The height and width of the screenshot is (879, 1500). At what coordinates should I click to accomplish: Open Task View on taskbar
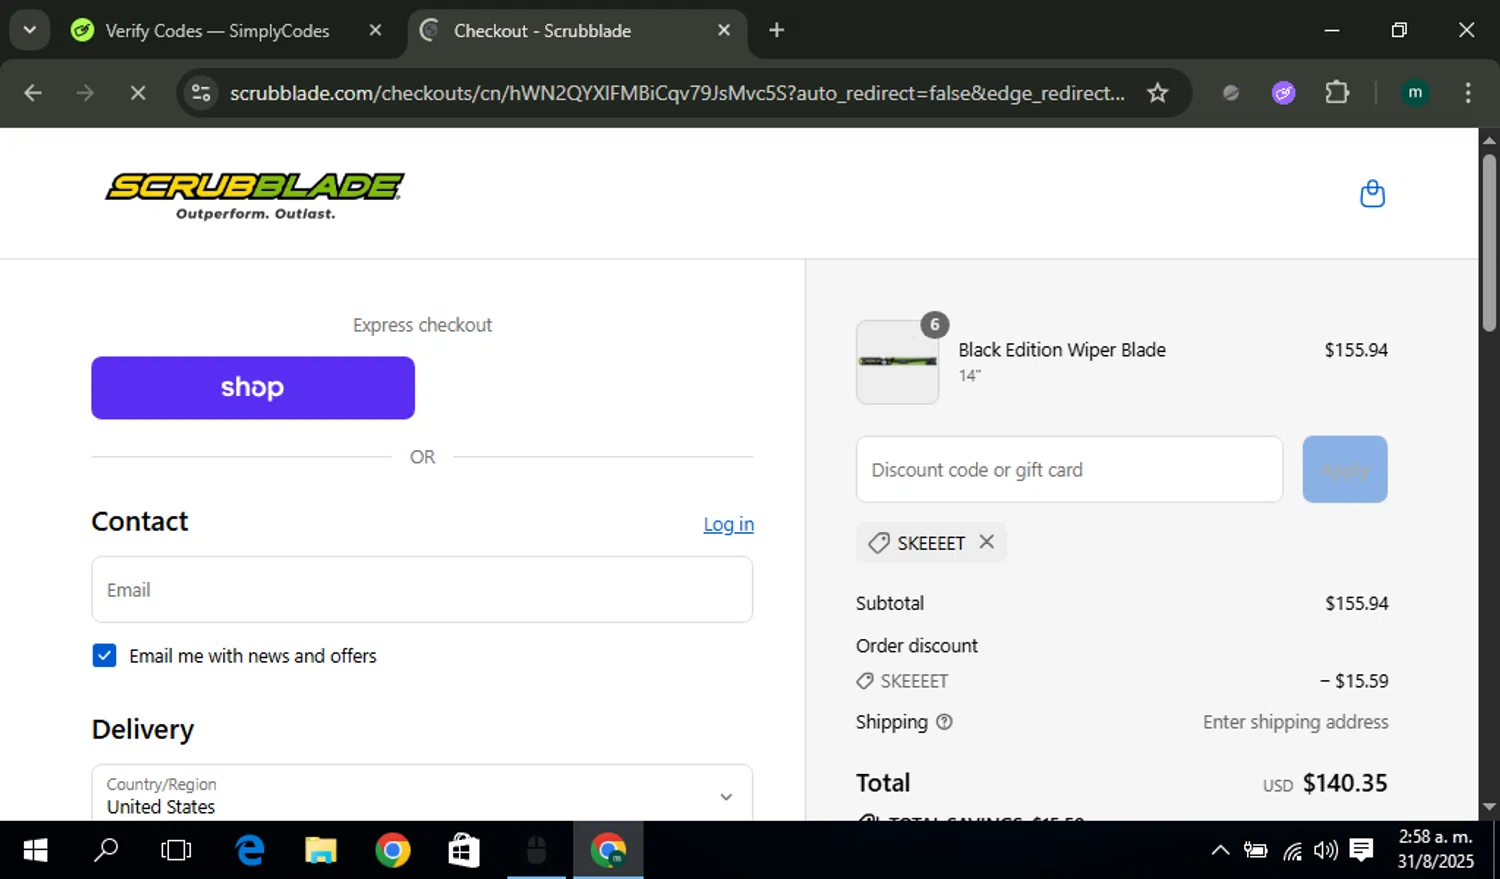coord(176,850)
